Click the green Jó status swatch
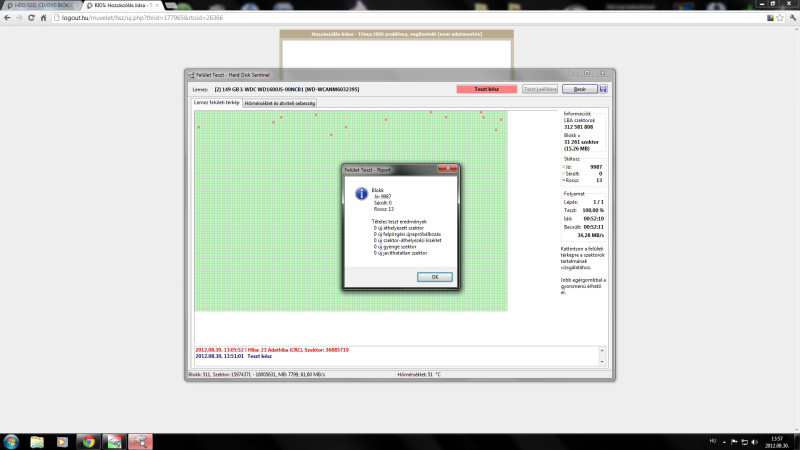Screen dimensions: 800x450 tap(564, 167)
